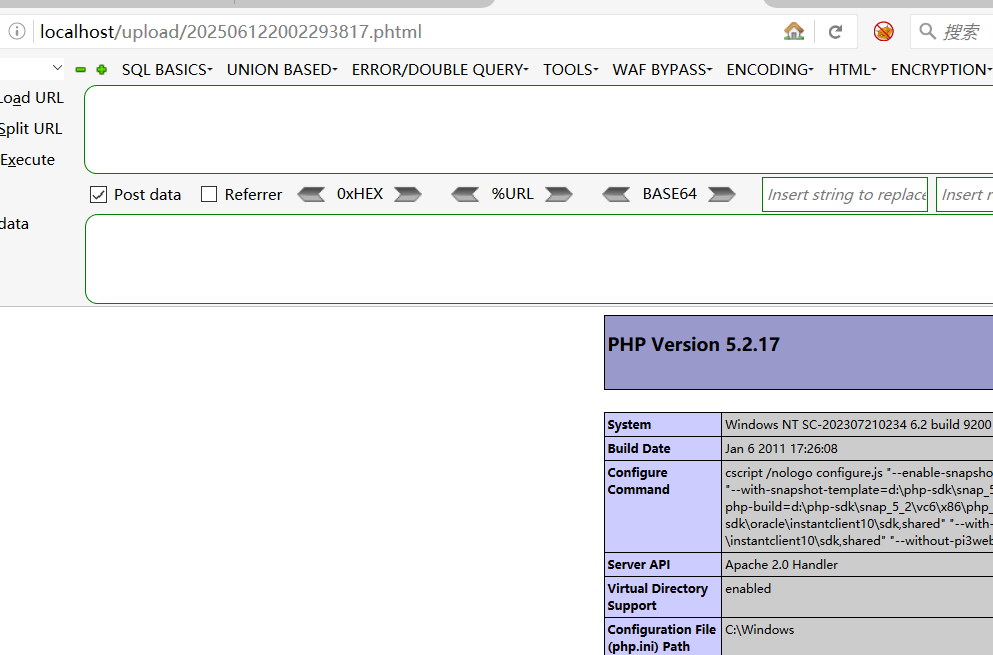Image resolution: width=993 pixels, height=655 pixels.
Task: Click the blocked-content extension icon
Action: click(883, 31)
